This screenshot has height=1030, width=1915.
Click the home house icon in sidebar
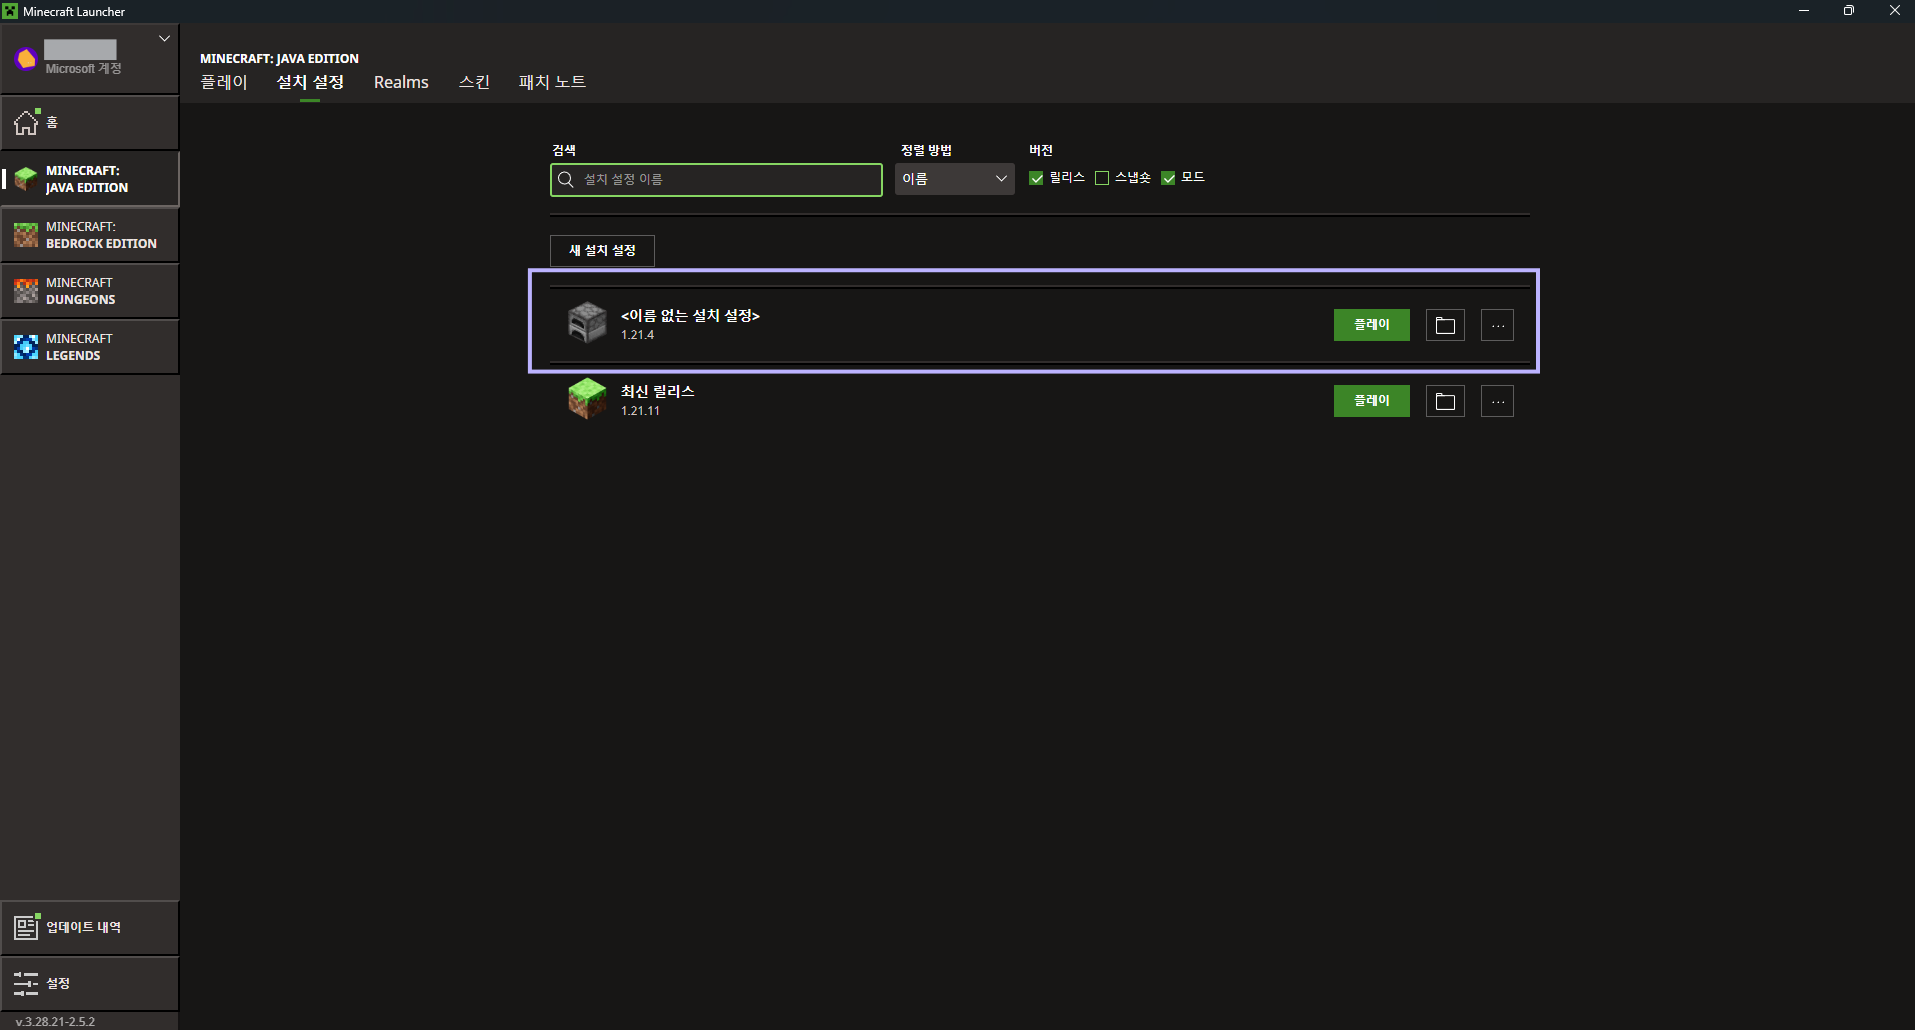pos(26,122)
